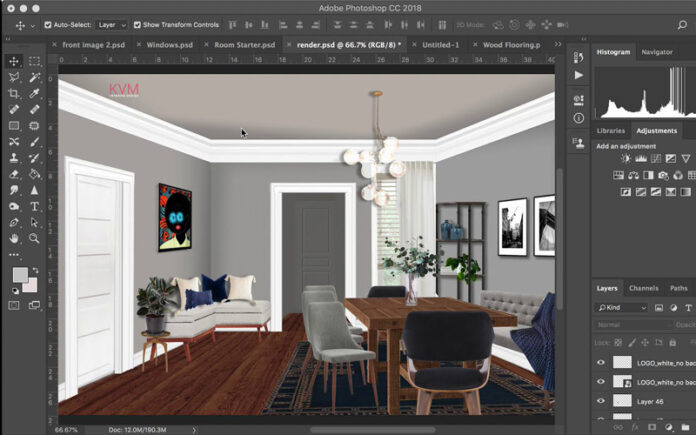Open the Clone Source panel icon
The height and width of the screenshot is (435, 696).
click(x=578, y=143)
